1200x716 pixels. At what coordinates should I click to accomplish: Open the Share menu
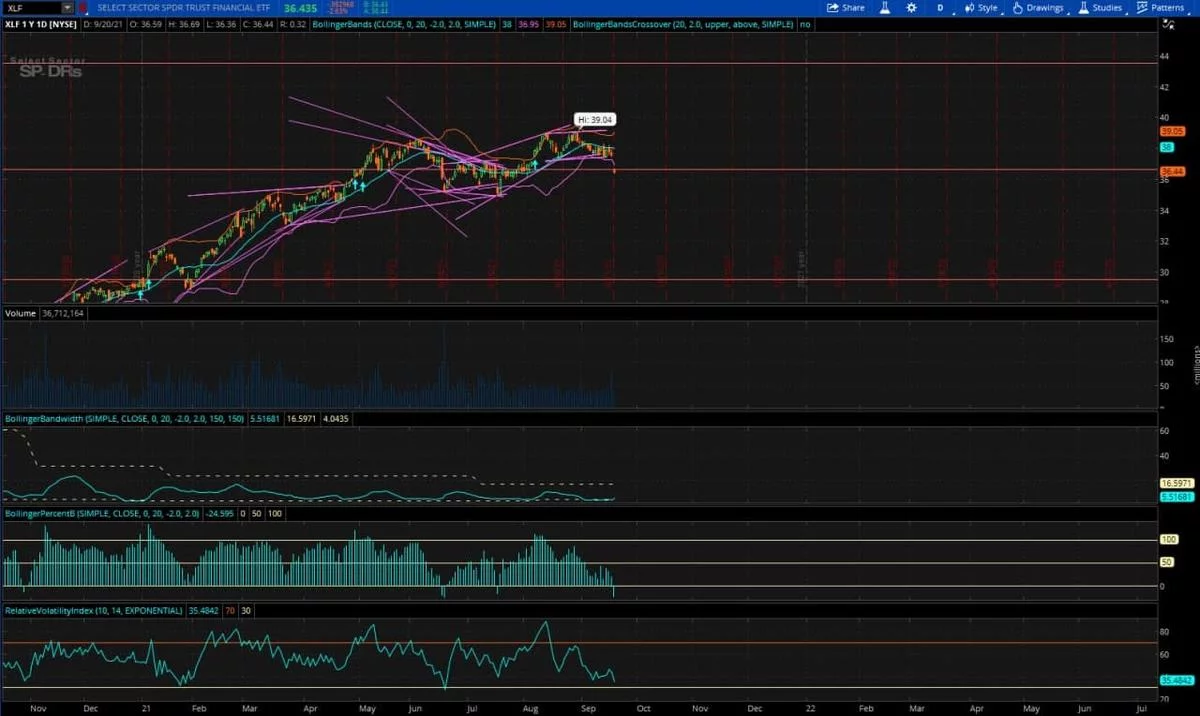846,7
